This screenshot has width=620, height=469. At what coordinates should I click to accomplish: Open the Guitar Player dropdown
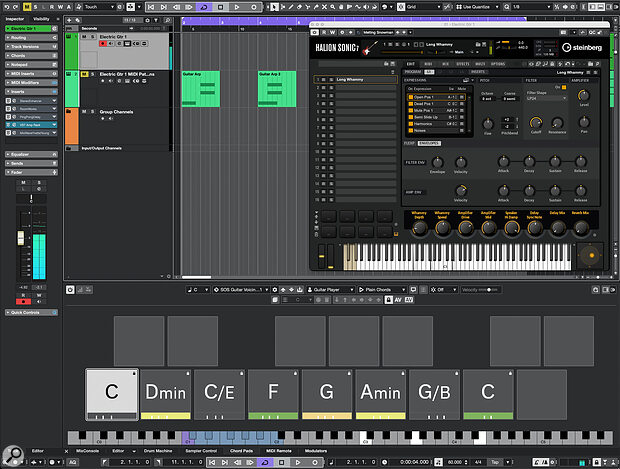click(330, 289)
